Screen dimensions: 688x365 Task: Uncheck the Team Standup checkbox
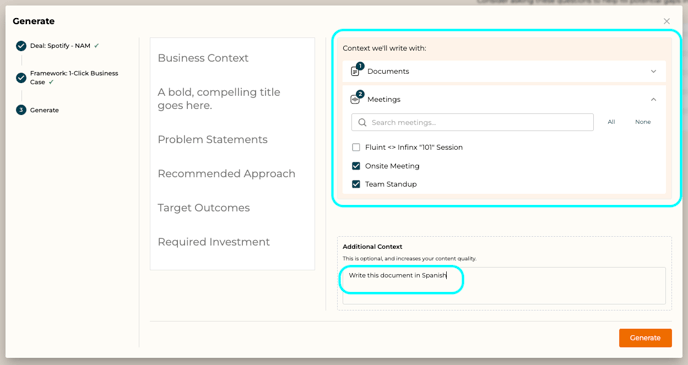click(x=356, y=184)
